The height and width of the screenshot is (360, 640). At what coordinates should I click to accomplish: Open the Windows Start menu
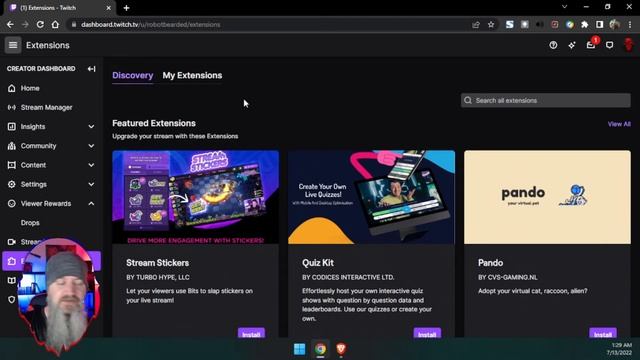pyautogui.click(x=300, y=349)
